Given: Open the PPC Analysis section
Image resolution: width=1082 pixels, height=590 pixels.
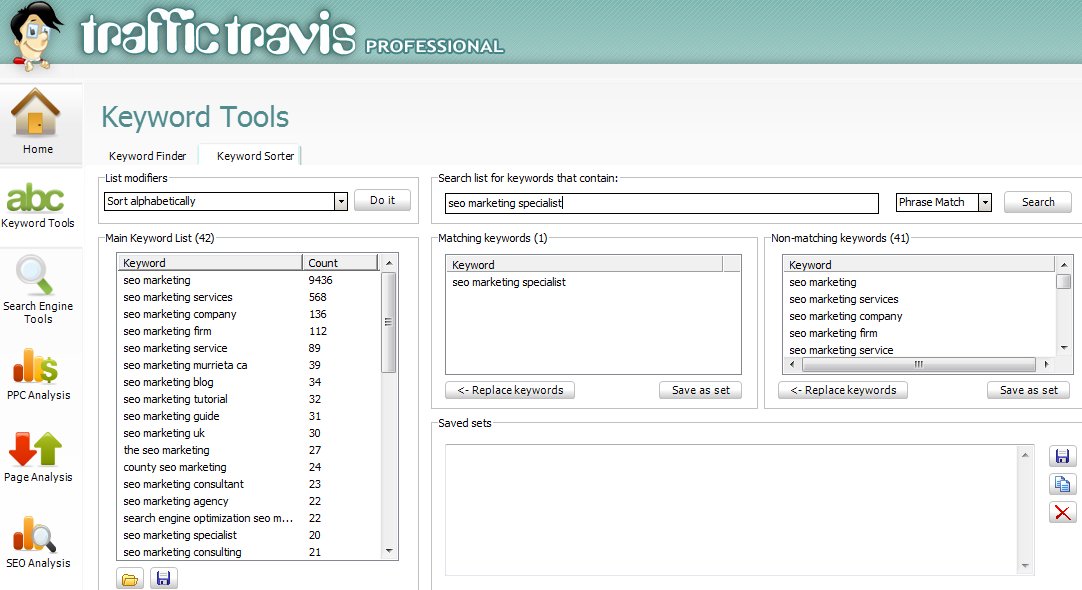Looking at the screenshot, I should pos(37,373).
